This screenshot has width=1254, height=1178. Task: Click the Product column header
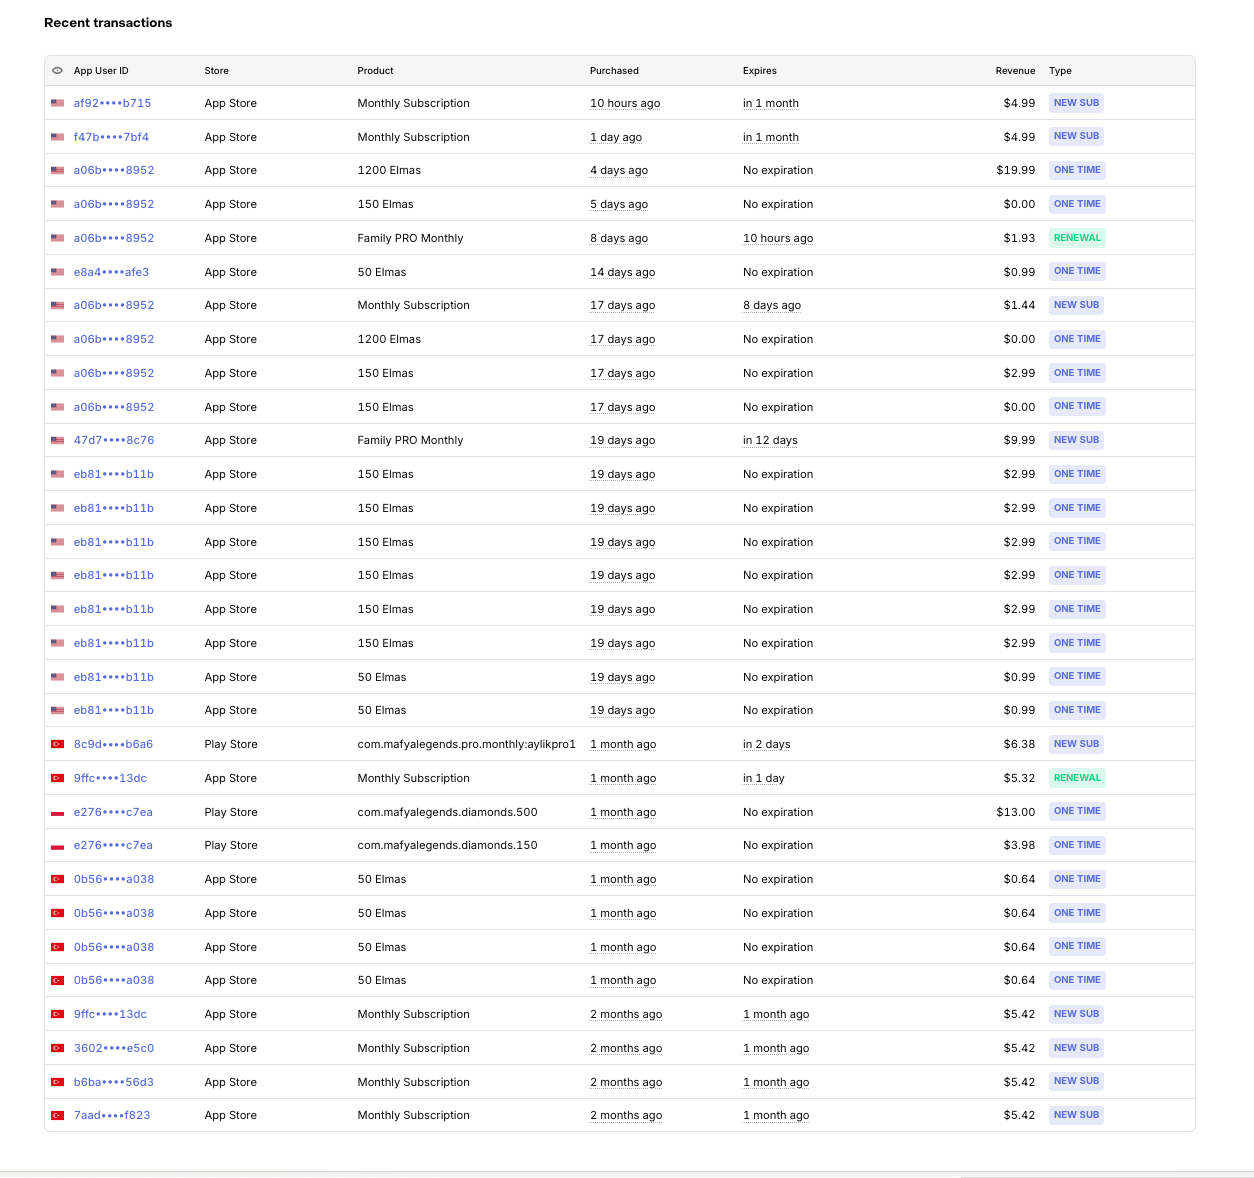point(375,71)
